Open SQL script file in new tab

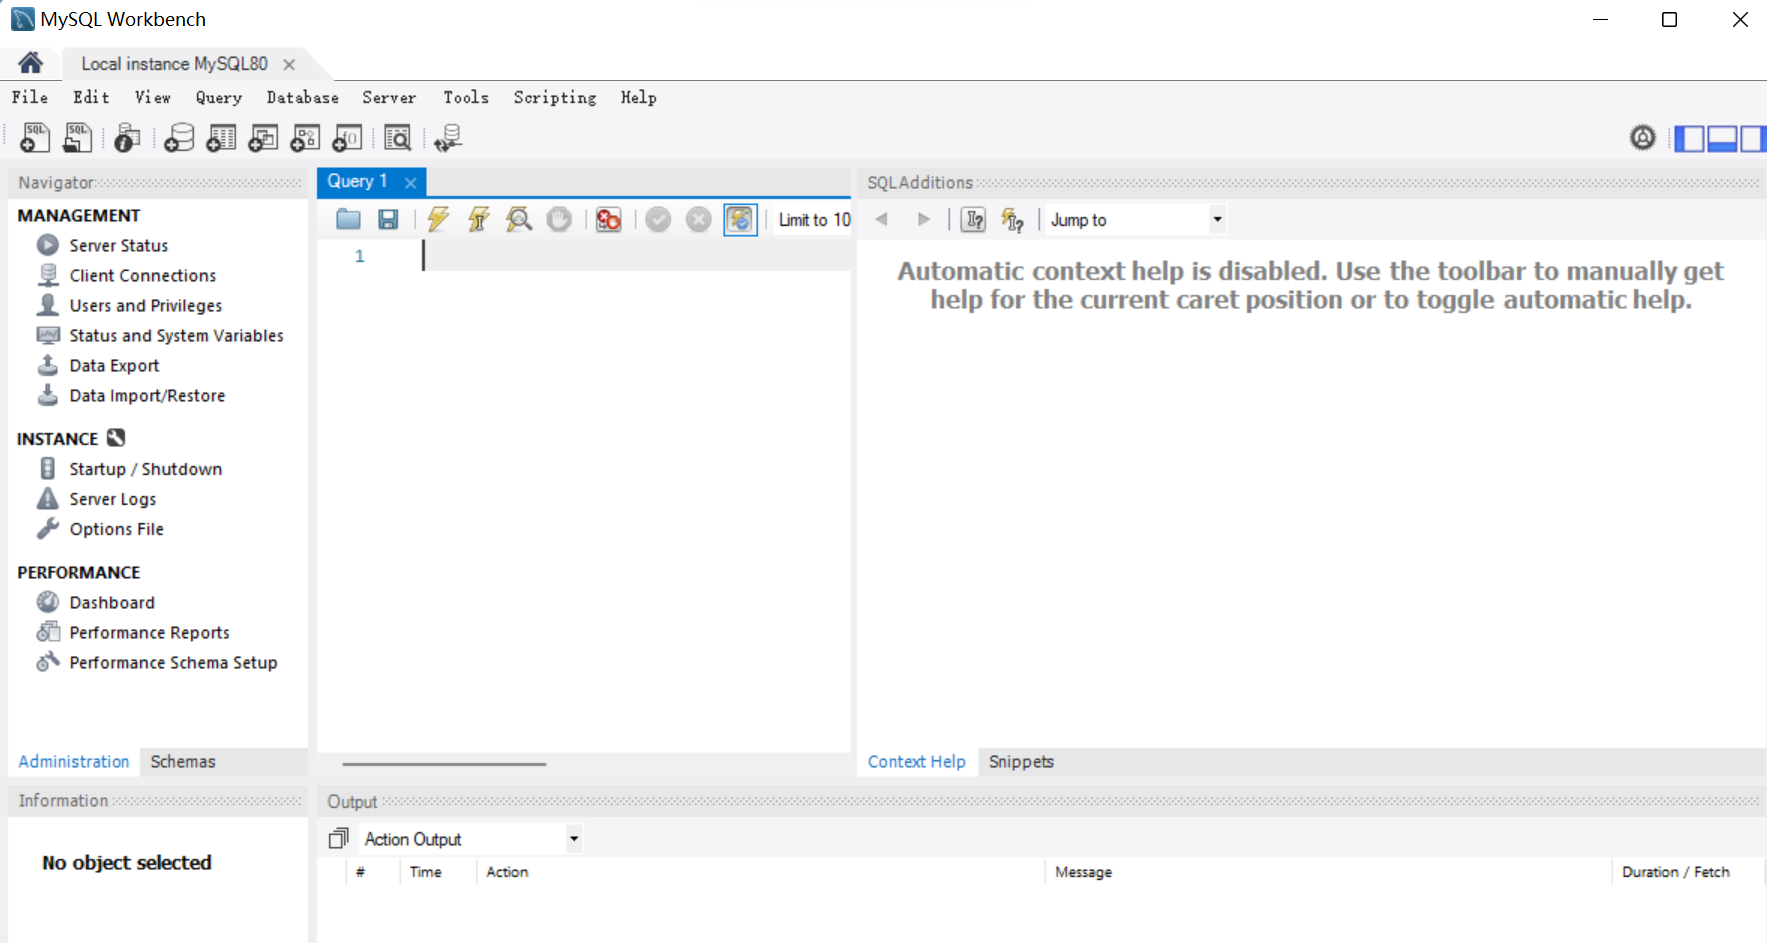(77, 137)
